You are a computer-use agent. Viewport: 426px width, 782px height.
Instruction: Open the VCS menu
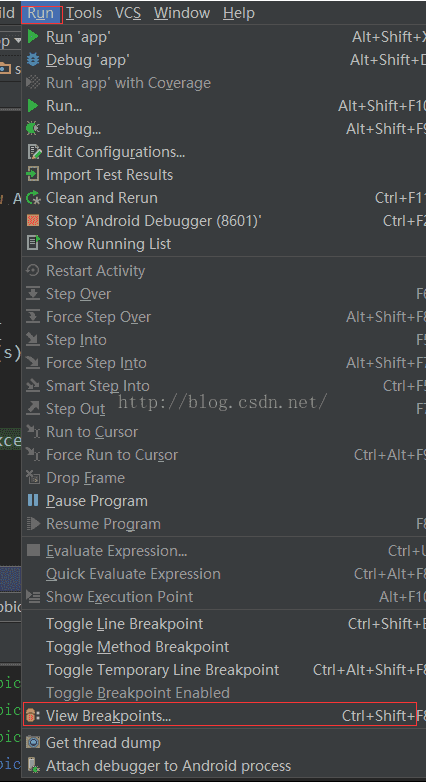click(128, 13)
